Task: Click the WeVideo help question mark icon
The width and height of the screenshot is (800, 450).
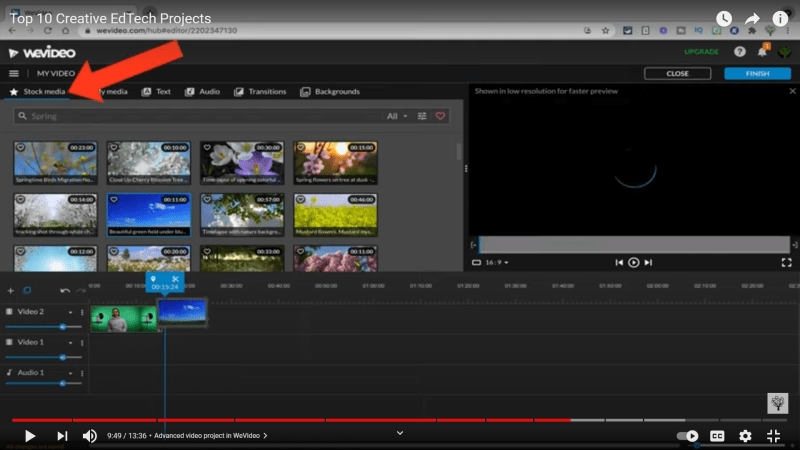Action: [739, 52]
